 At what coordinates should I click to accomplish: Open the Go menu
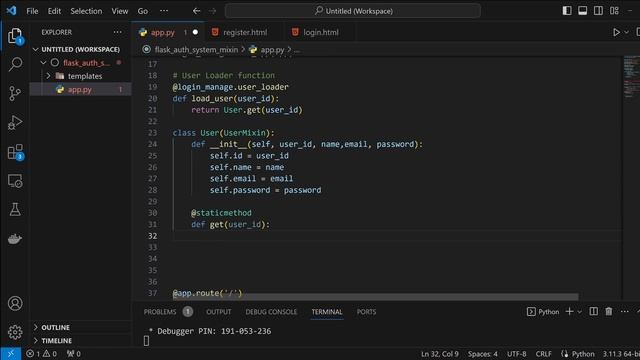(x=142, y=11)
